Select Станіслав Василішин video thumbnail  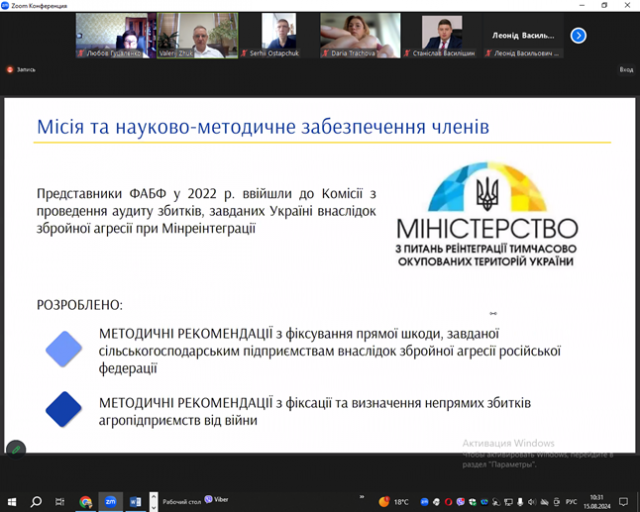pyautogui.click(x=442, y=36)
